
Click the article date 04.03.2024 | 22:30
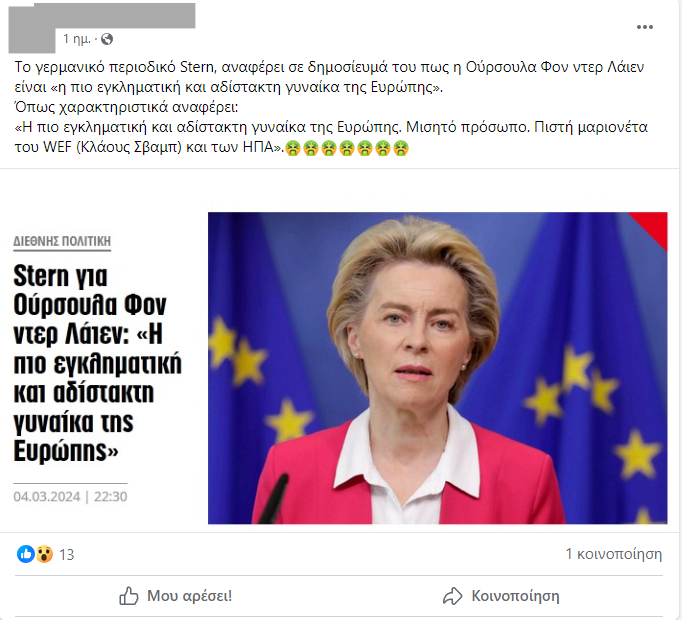pos(70,496)
